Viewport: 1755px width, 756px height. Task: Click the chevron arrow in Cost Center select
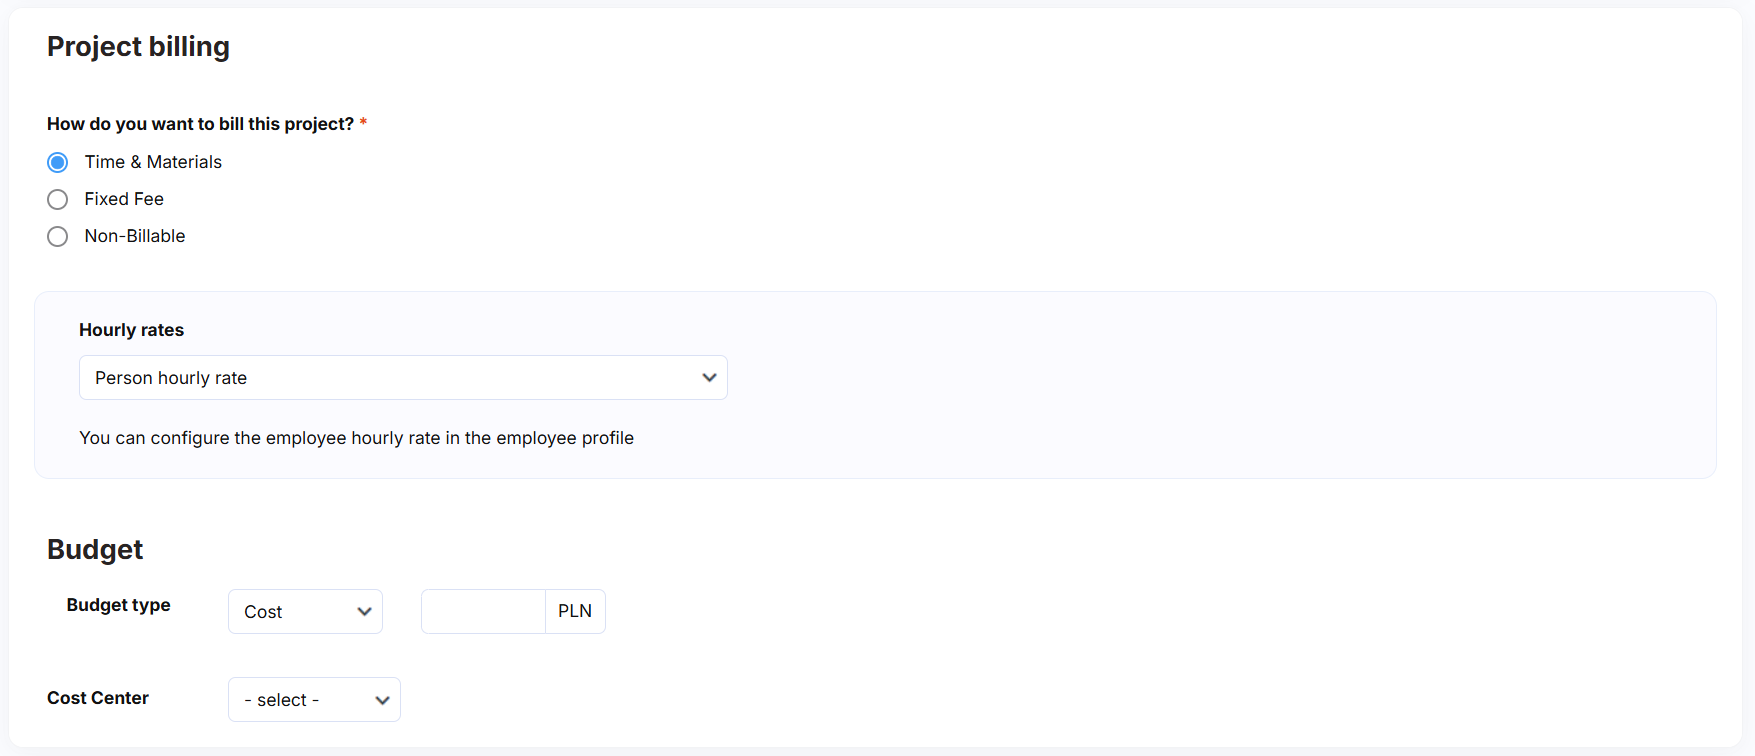tap(382, 700)
